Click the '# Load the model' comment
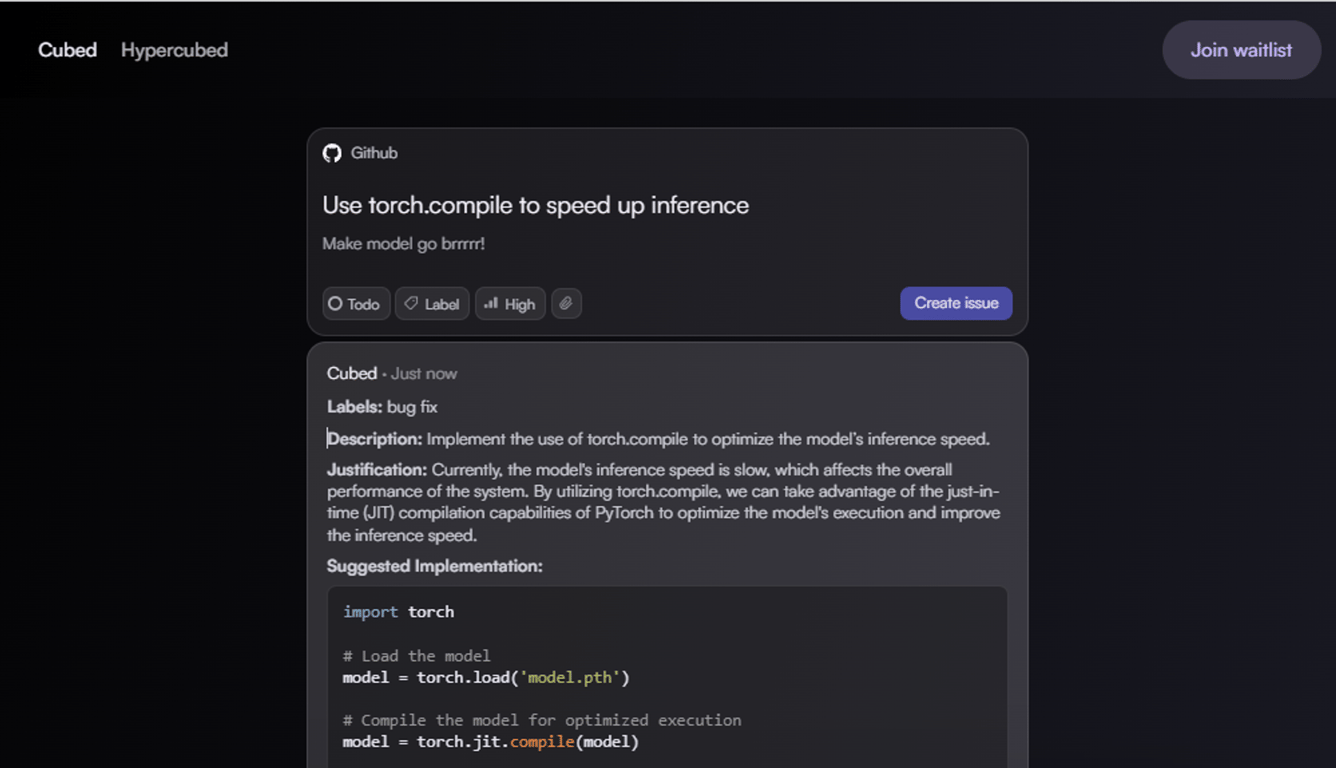 tap(416, 656)
